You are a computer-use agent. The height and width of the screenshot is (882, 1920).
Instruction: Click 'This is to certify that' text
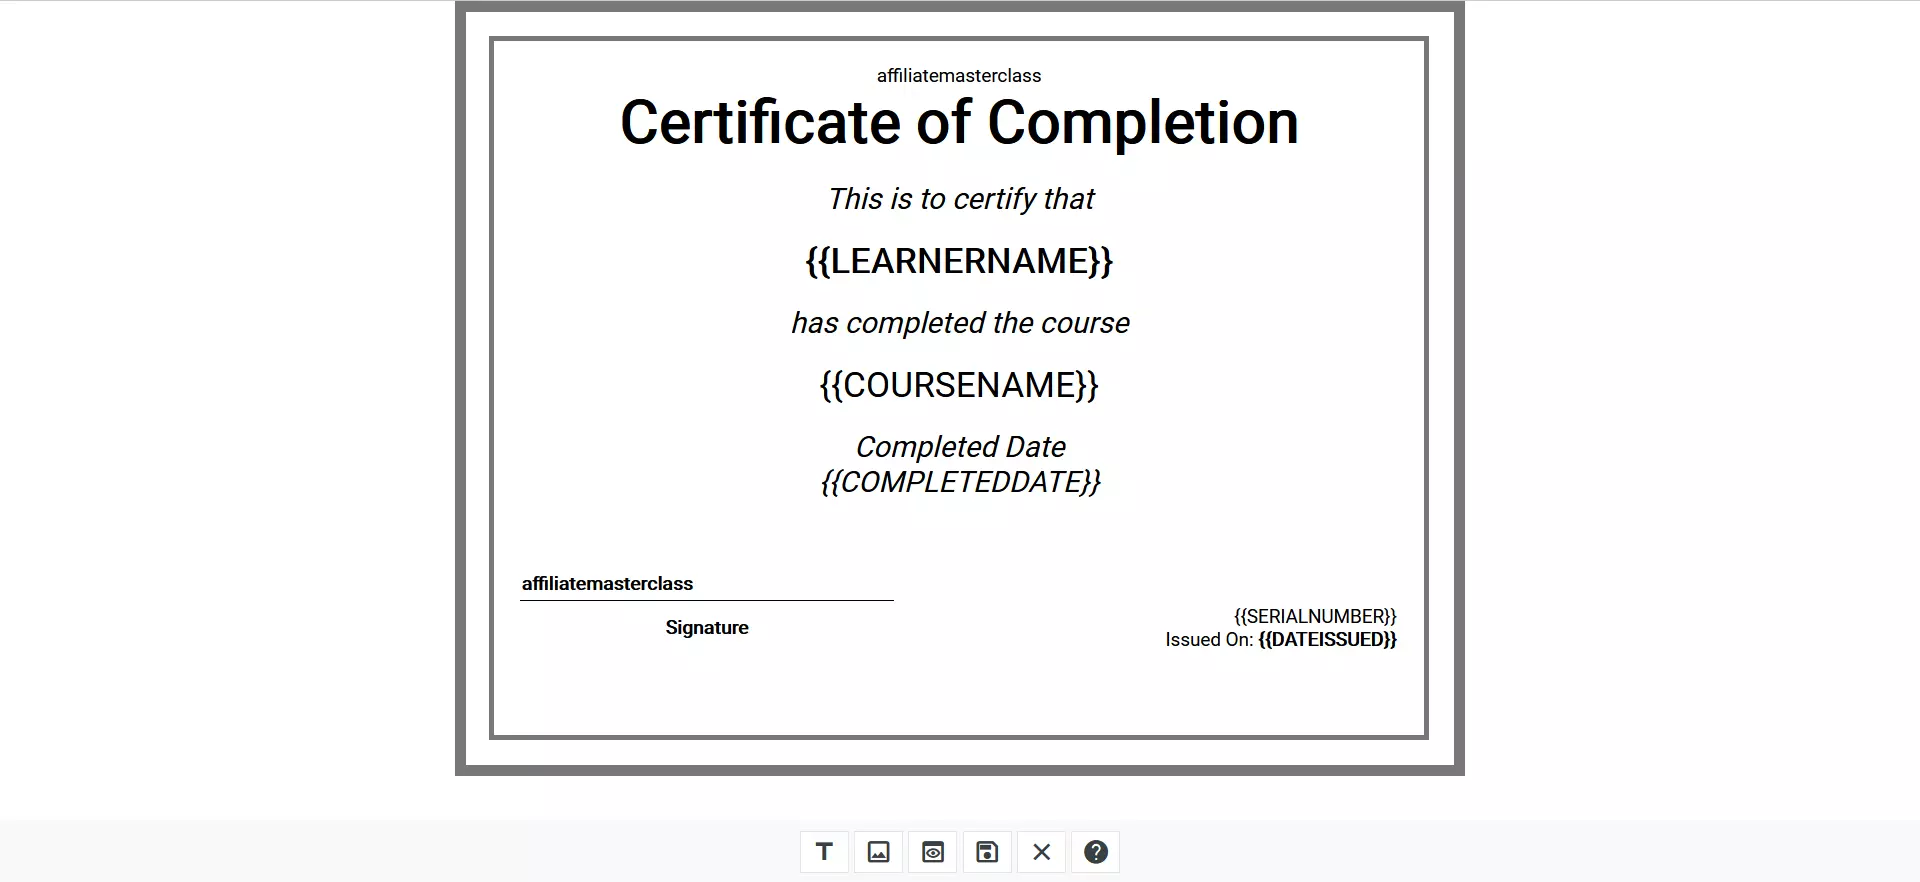pos(961,199)
